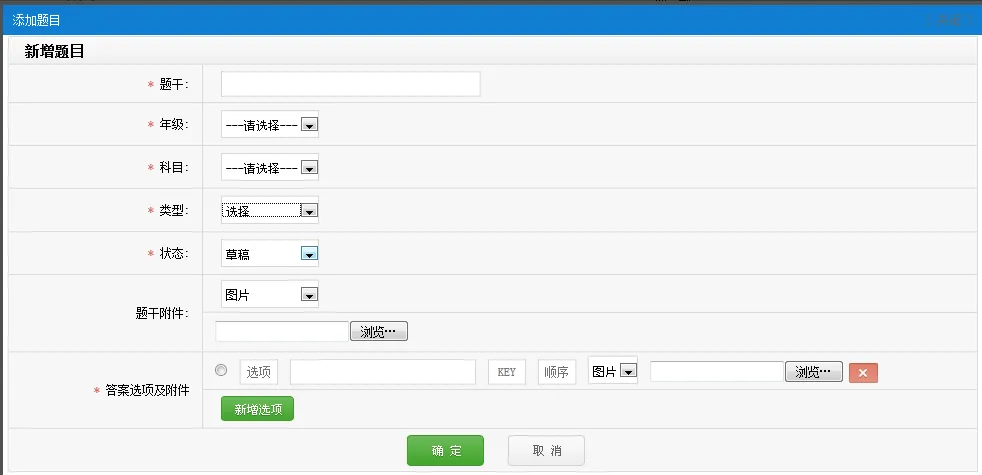Click the KEY input field
Viewport: 982px width, 475px height.
507,372
